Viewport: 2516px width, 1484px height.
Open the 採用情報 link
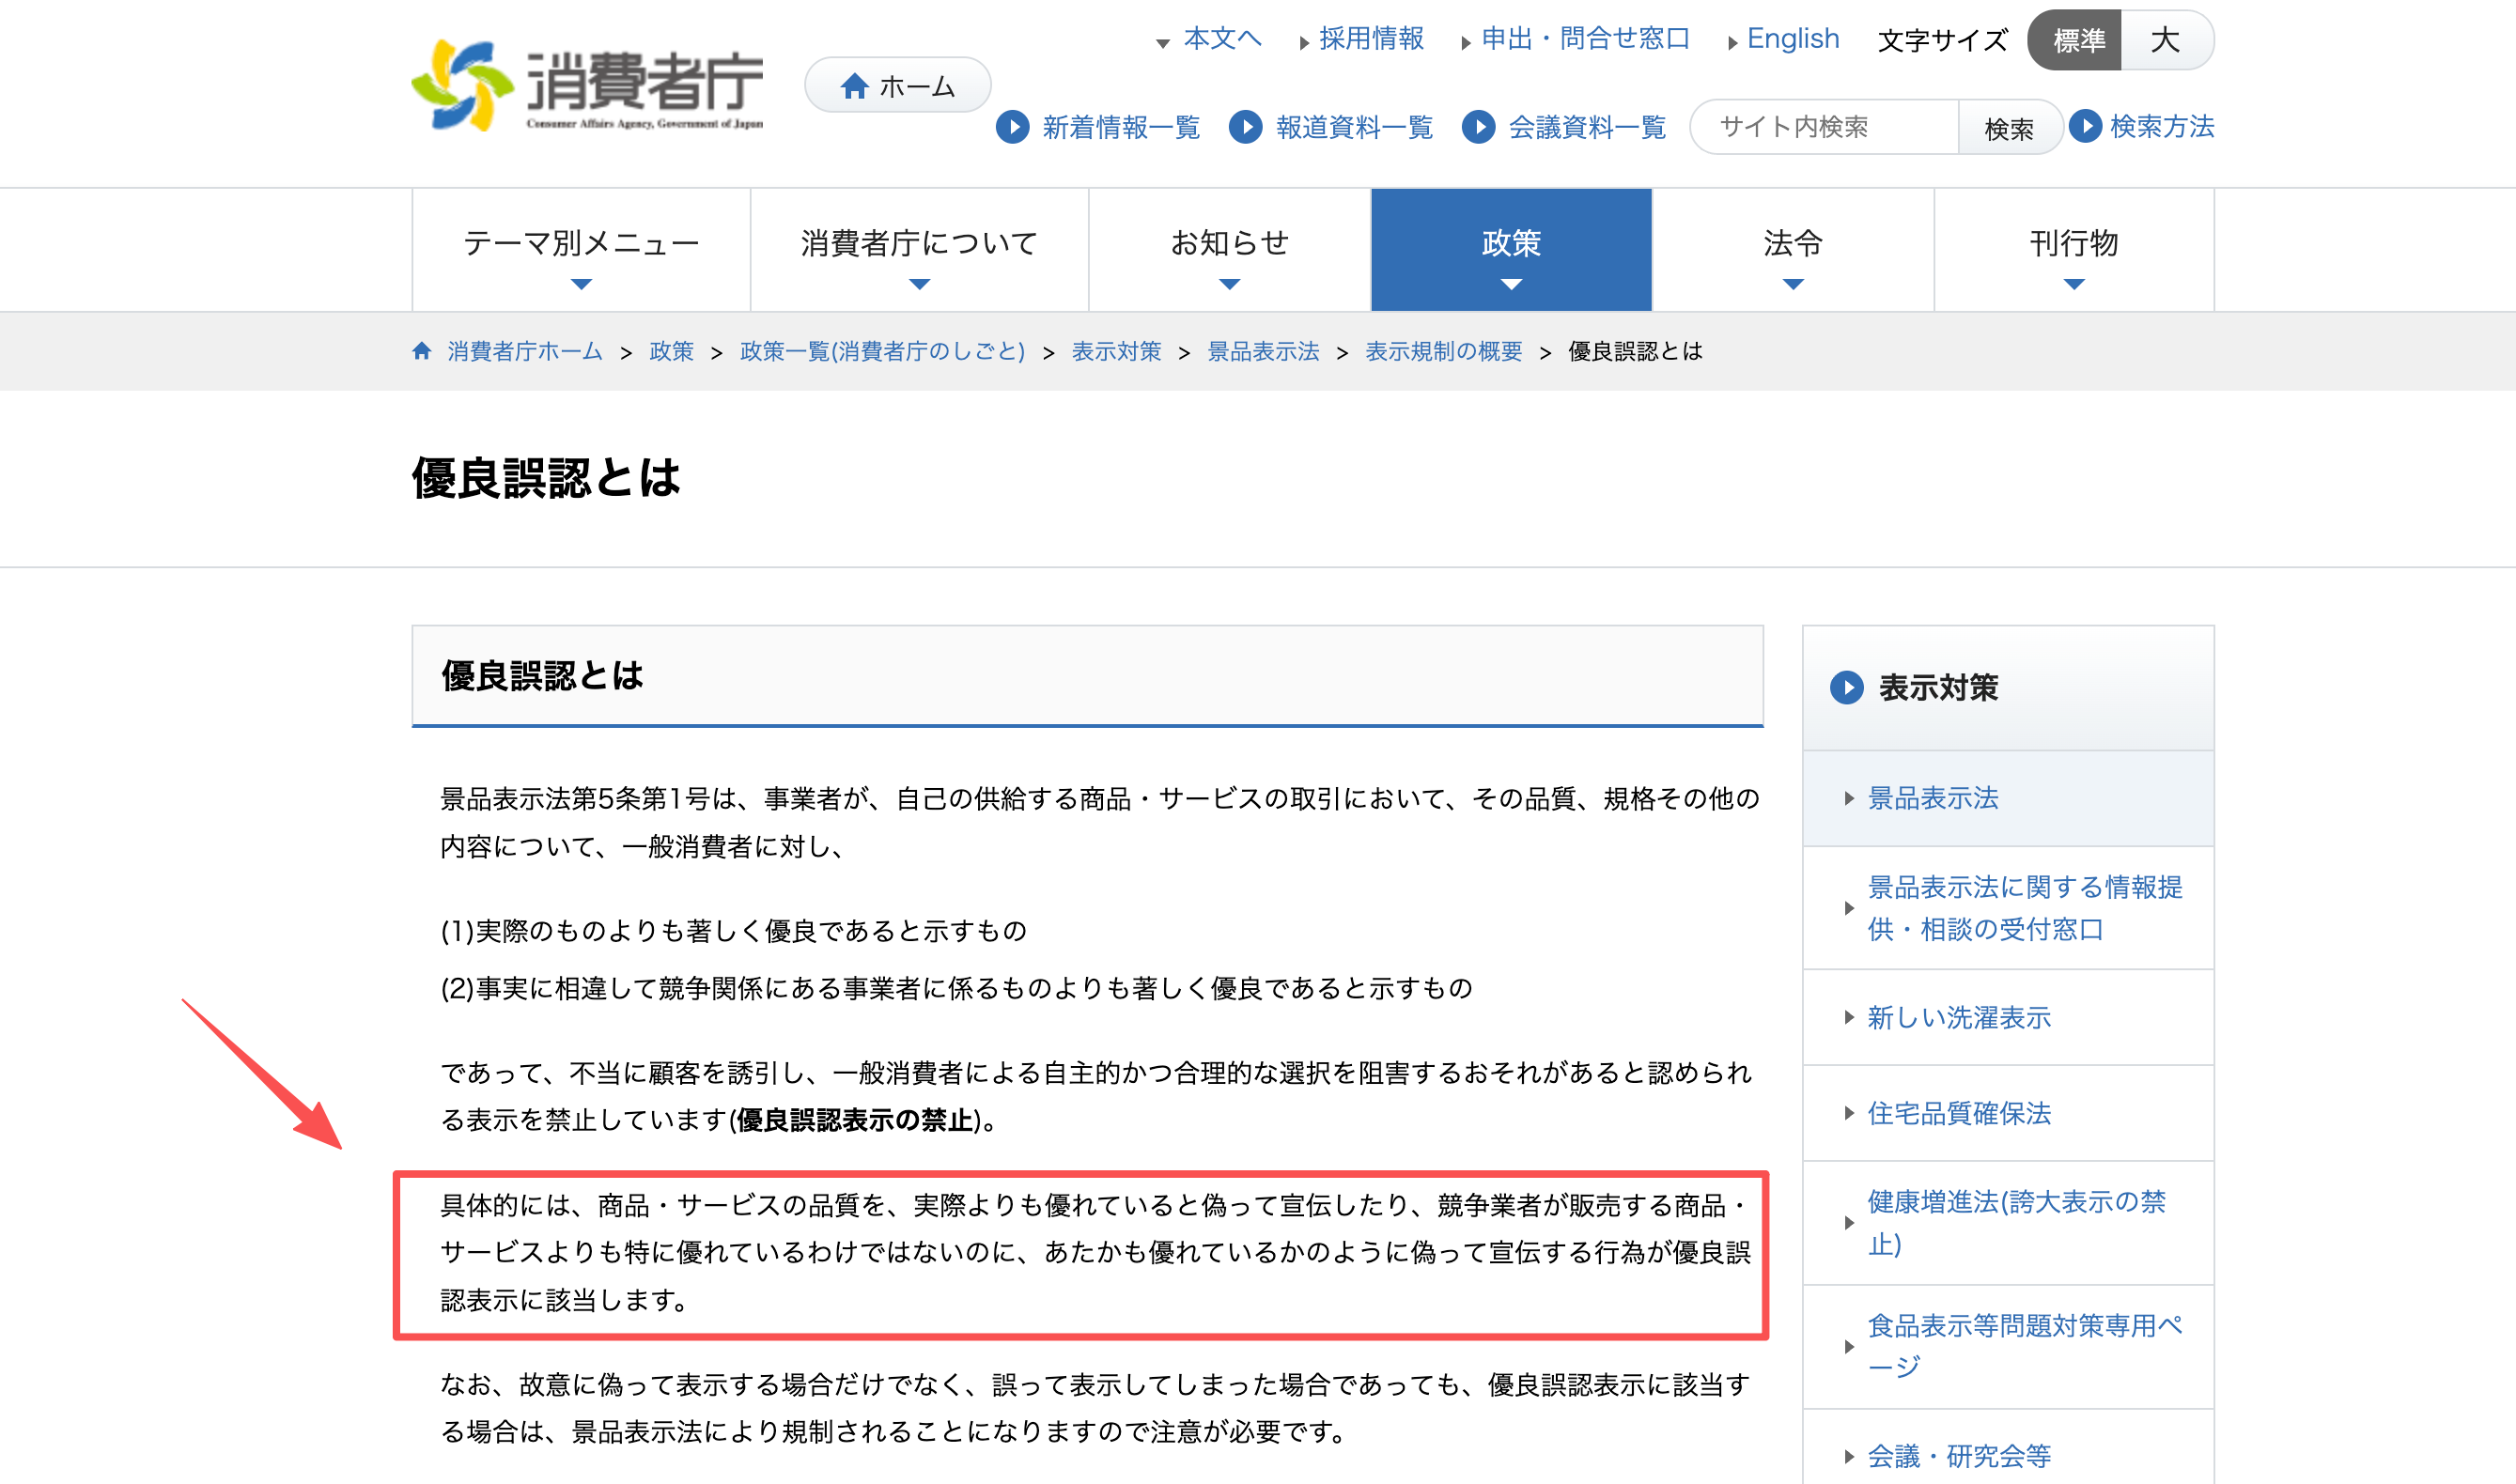coord(1371,39)
